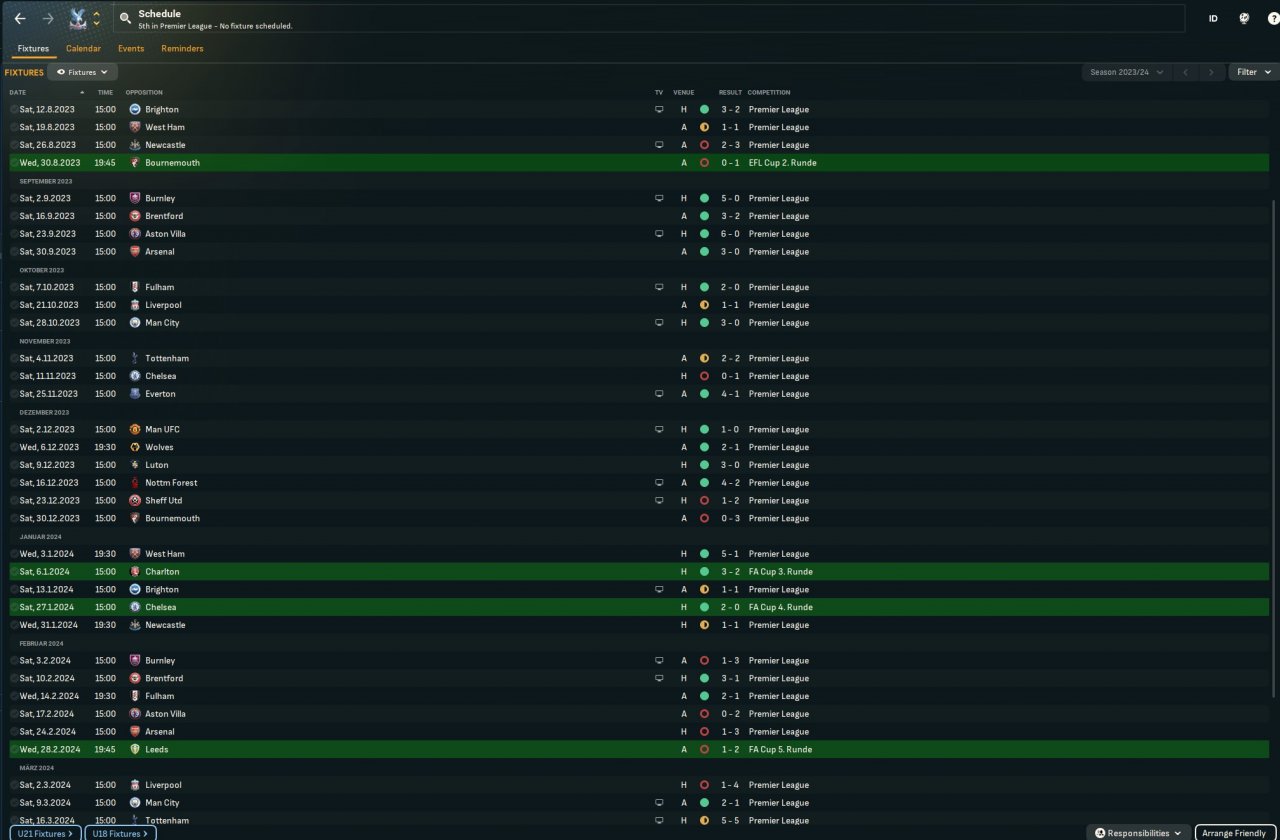Viewport: 1280px width, 840px height.
Task: Click the Luton club badge
Action: [135, 465]
